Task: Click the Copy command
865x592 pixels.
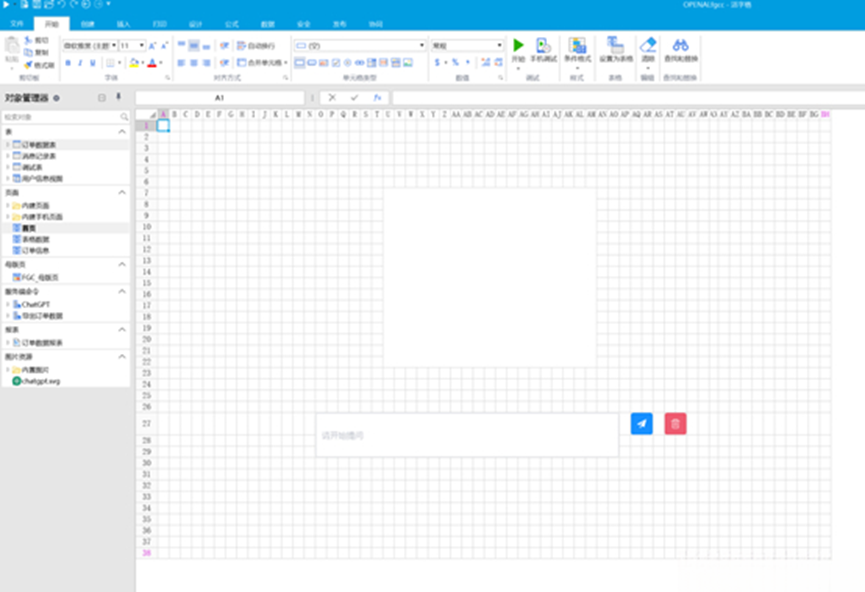Action: 36,52
